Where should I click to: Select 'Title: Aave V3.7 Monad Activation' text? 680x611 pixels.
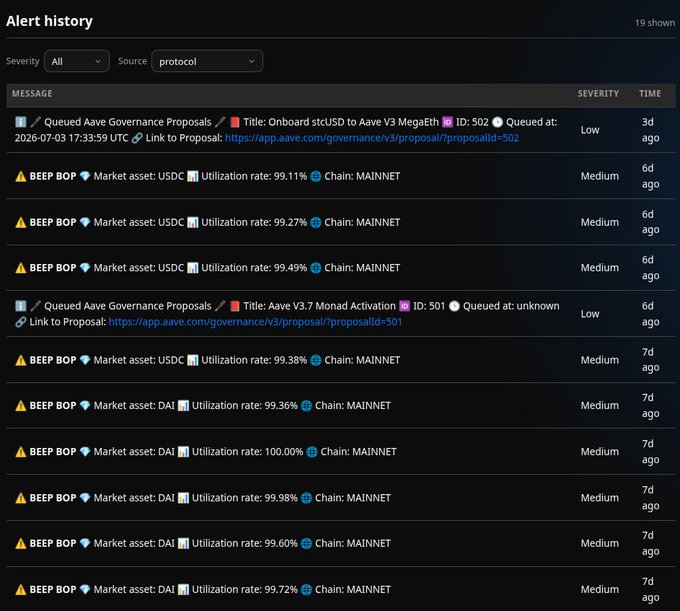319,306
